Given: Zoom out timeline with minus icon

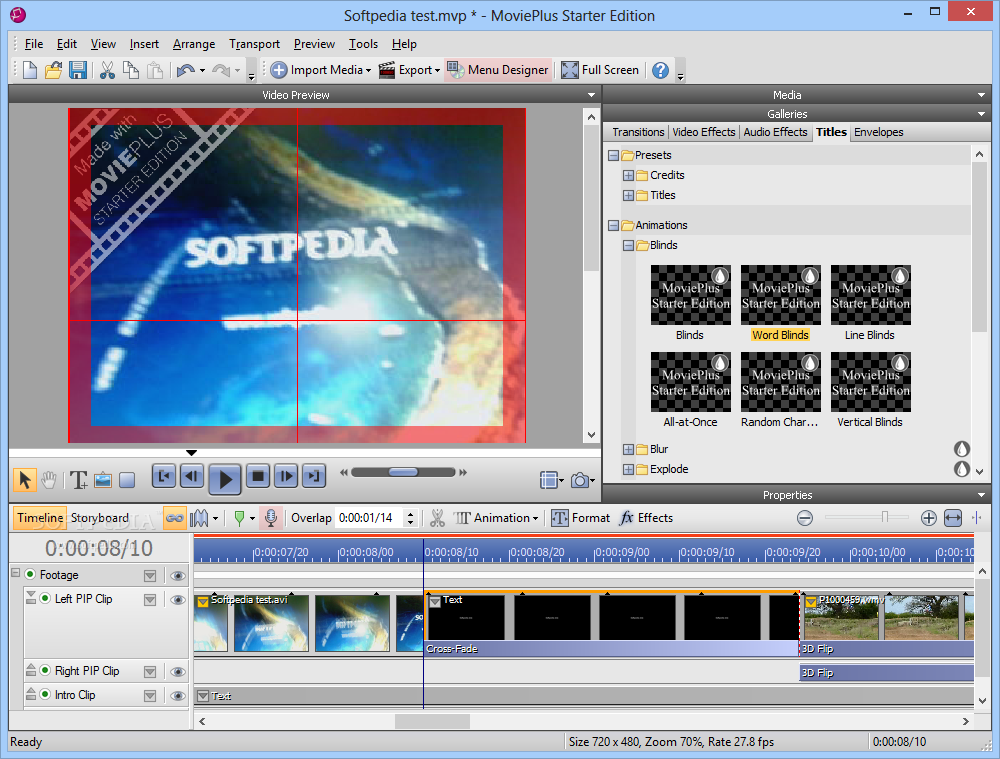Looking at the screenshot, I should [805, 518].
